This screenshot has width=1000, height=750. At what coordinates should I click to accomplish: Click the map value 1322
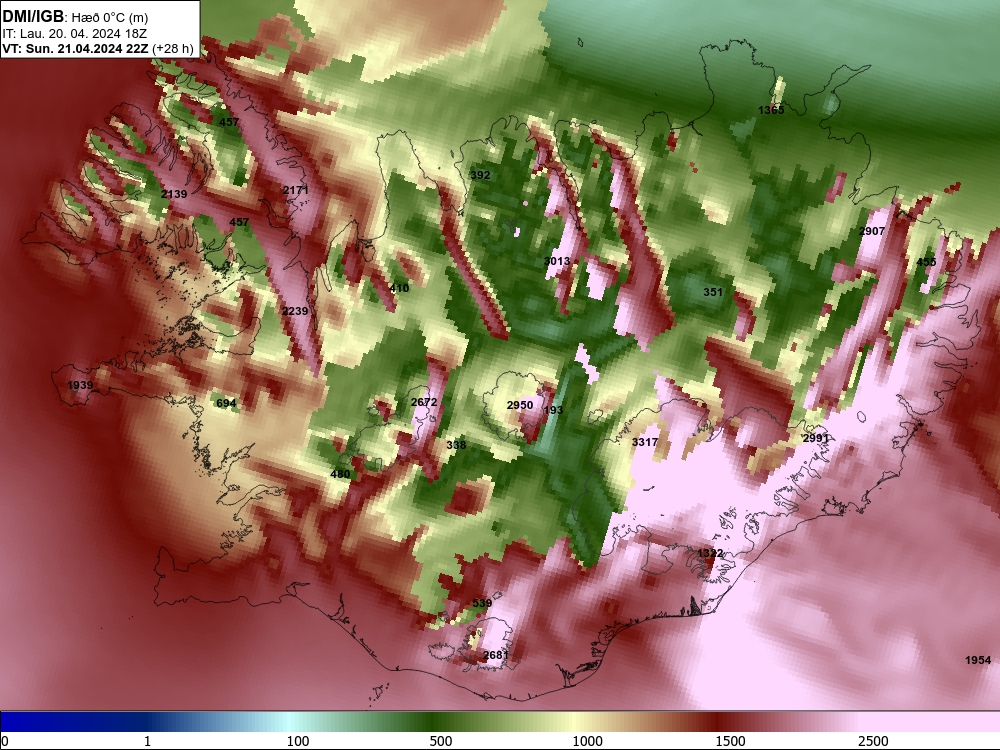click(710, 553)
